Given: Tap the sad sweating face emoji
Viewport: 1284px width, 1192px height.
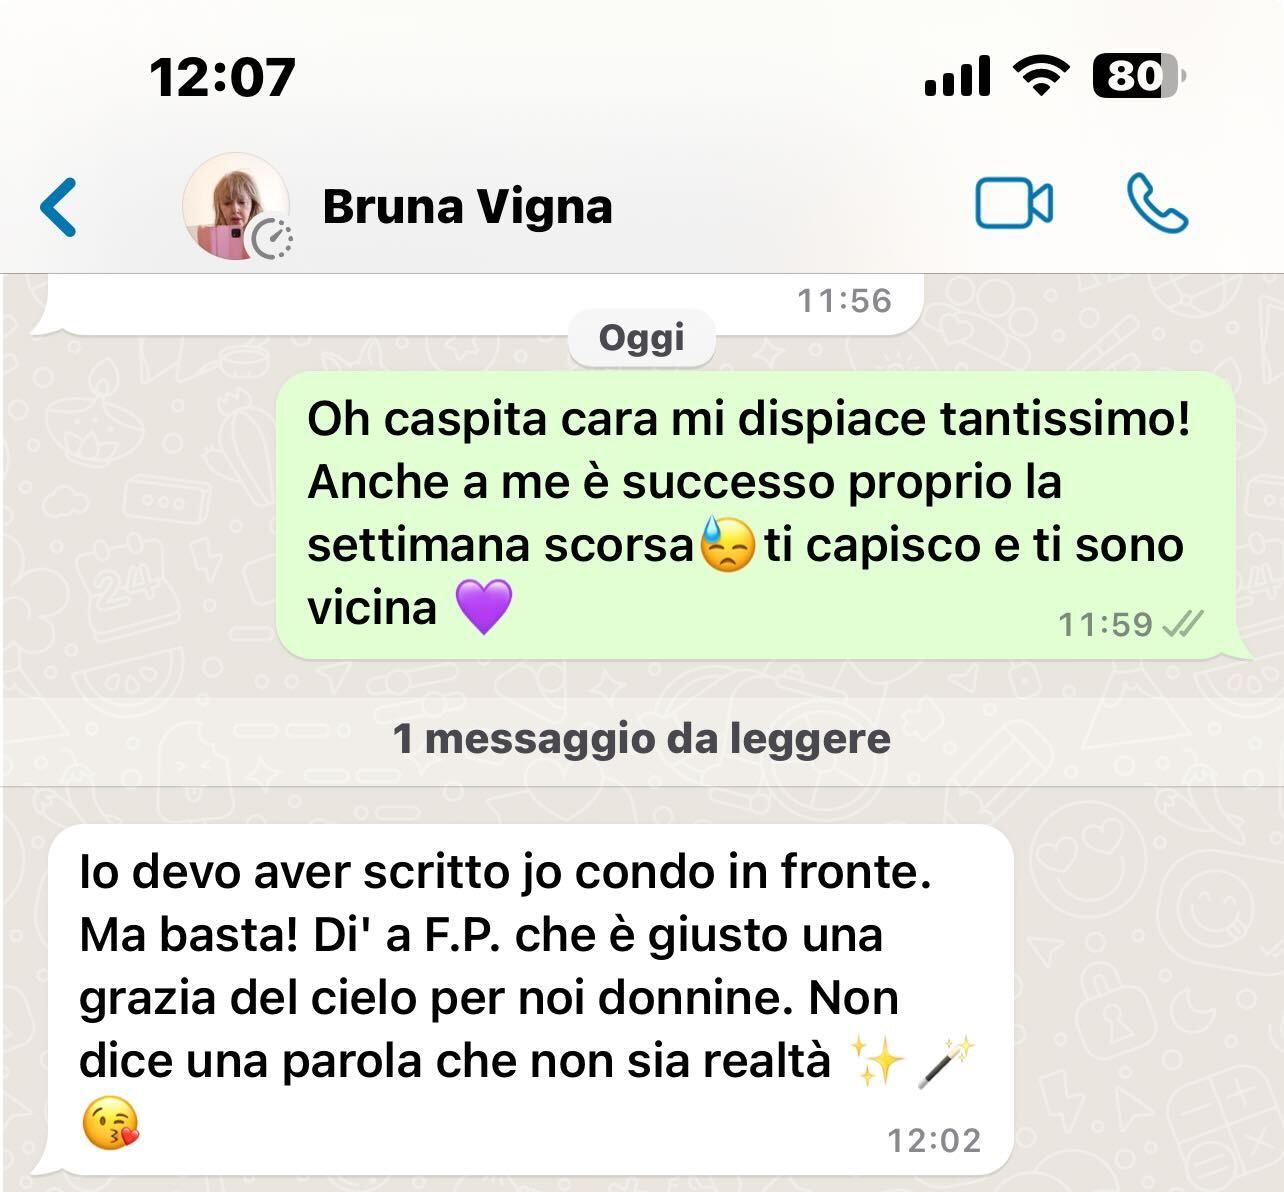Looking at the screenshot, I should (x=728, y=544).
